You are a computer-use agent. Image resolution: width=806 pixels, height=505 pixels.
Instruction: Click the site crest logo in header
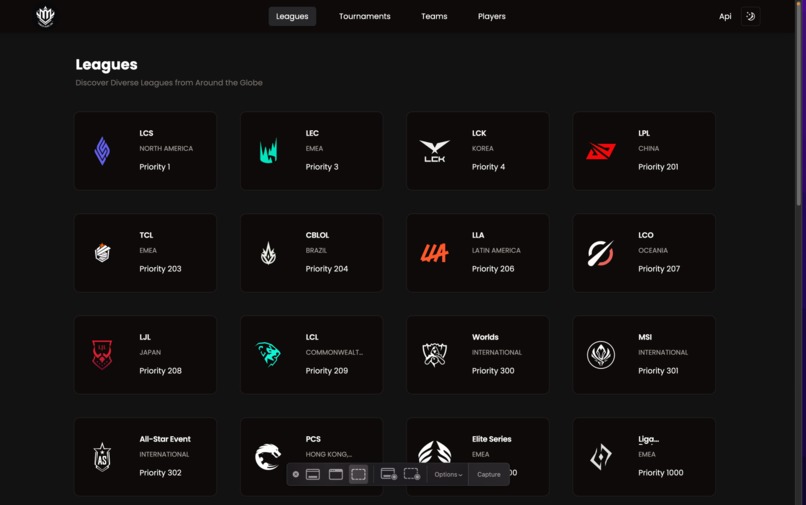point(45,16)
